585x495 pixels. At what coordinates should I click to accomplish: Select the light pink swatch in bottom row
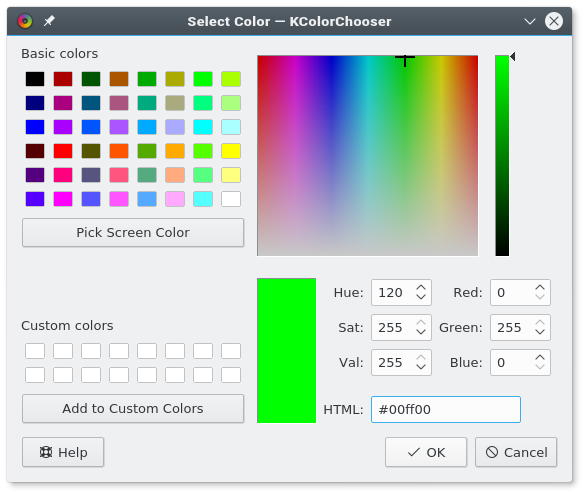click(175, 199)
